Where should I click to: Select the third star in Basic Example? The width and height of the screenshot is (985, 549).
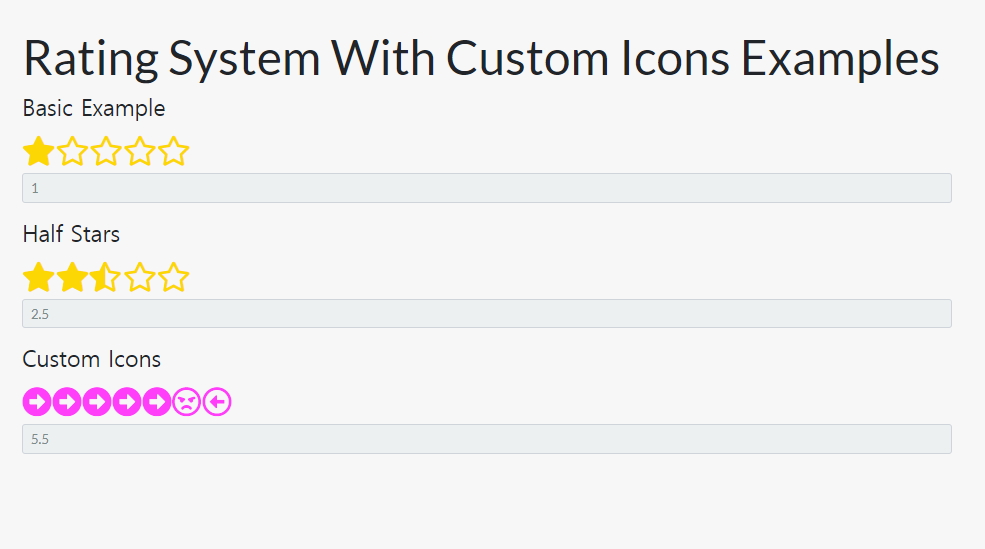(106, 151)
